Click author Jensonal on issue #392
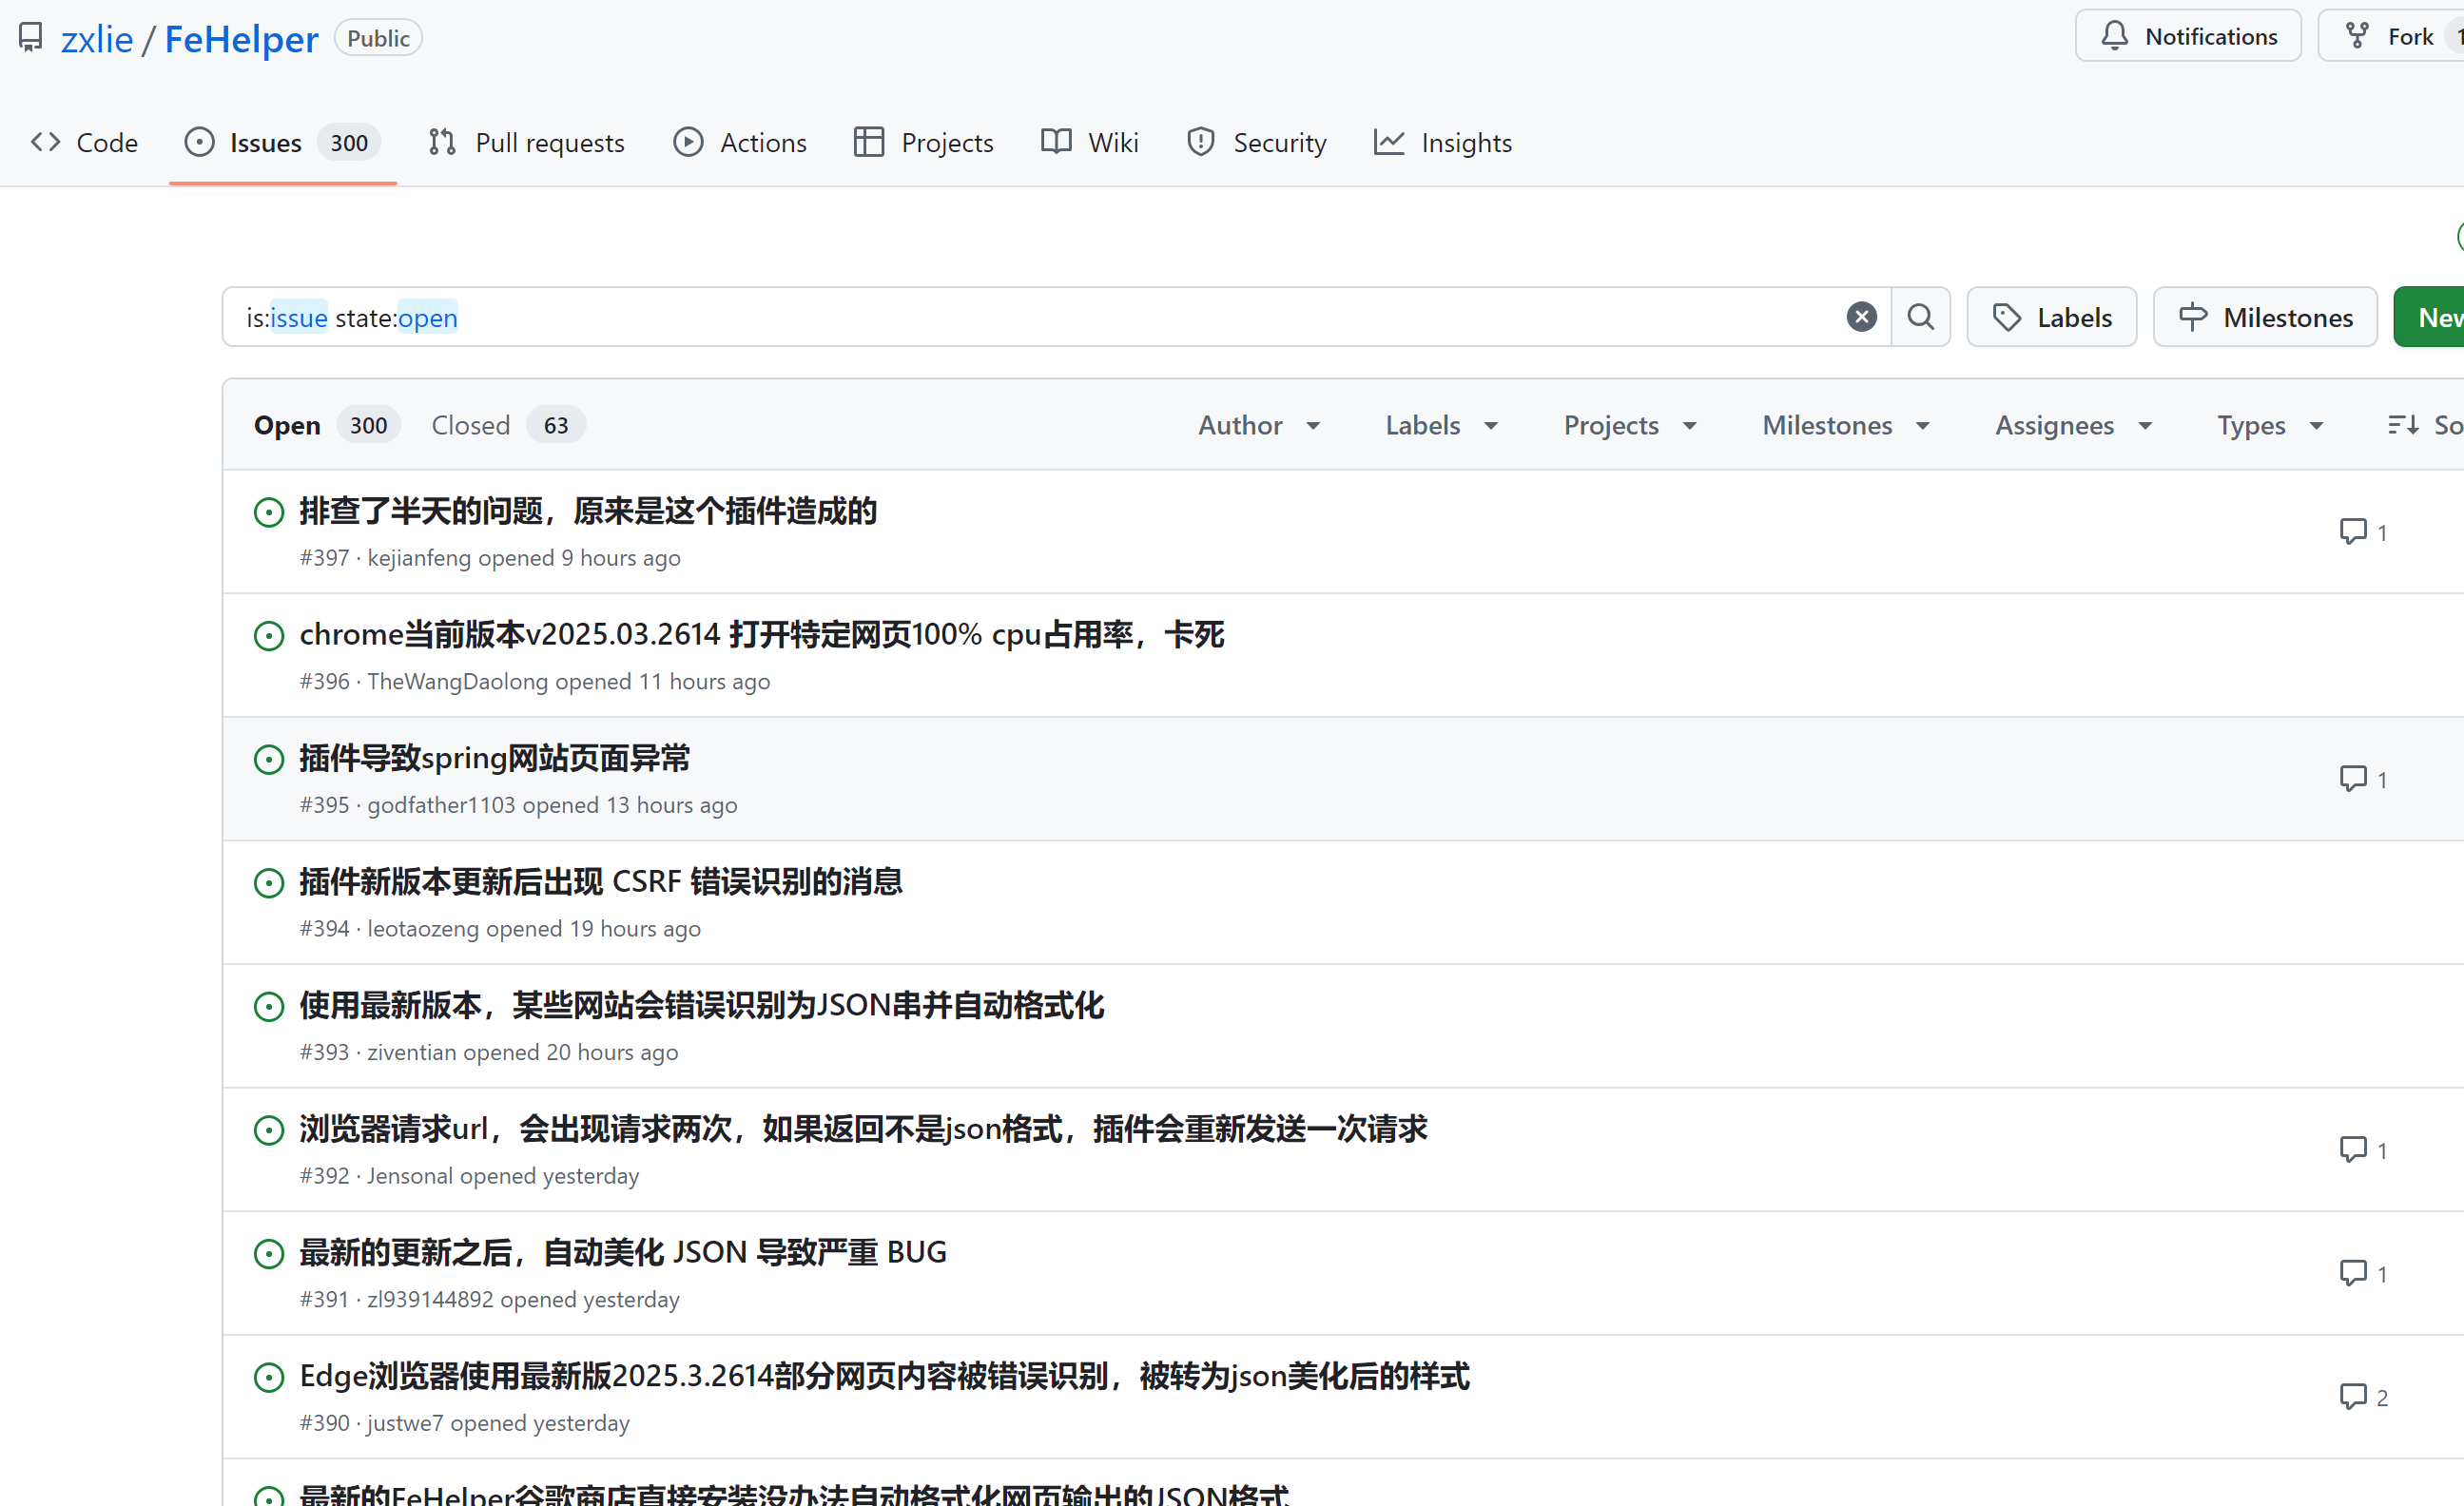Viewport: 2464px width, 1506px height. pos(410,1176)
